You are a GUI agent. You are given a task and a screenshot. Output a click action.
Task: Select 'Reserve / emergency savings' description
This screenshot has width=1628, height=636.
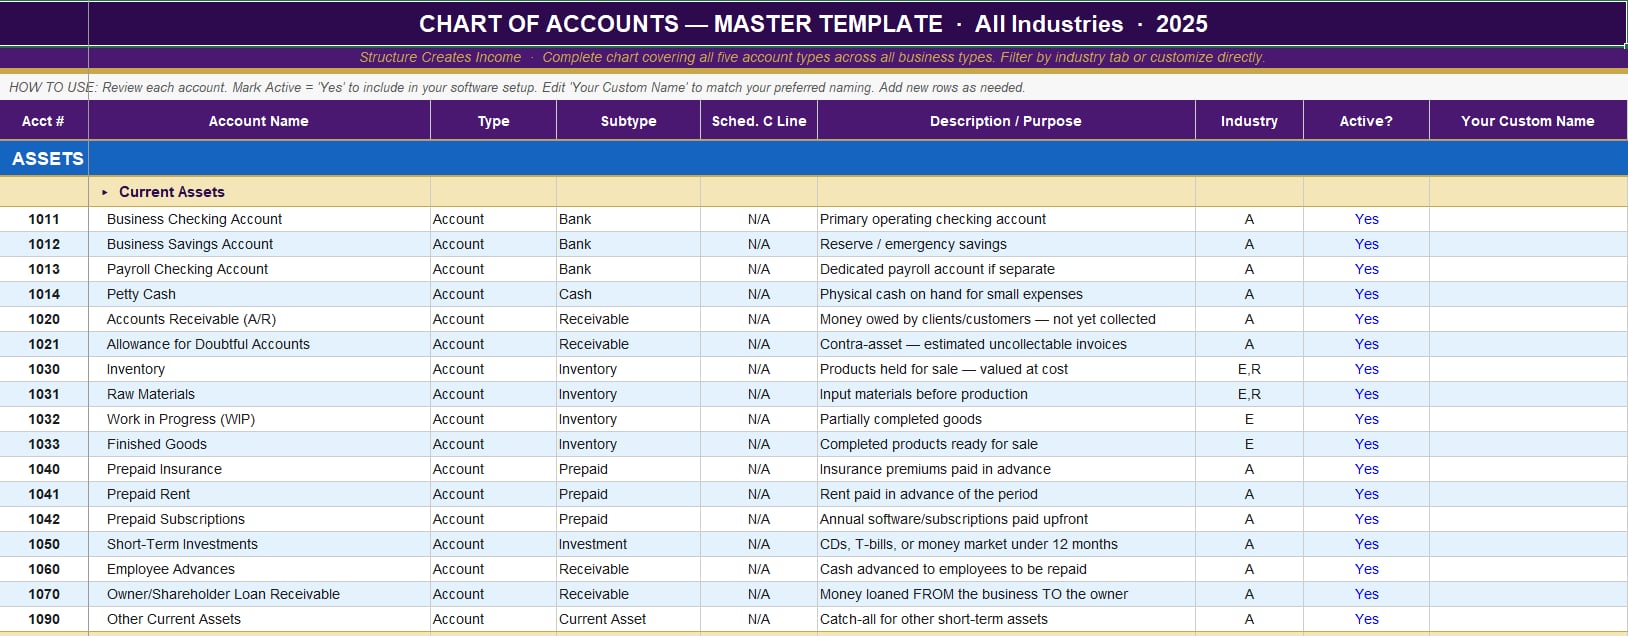tap(1006, 244)
